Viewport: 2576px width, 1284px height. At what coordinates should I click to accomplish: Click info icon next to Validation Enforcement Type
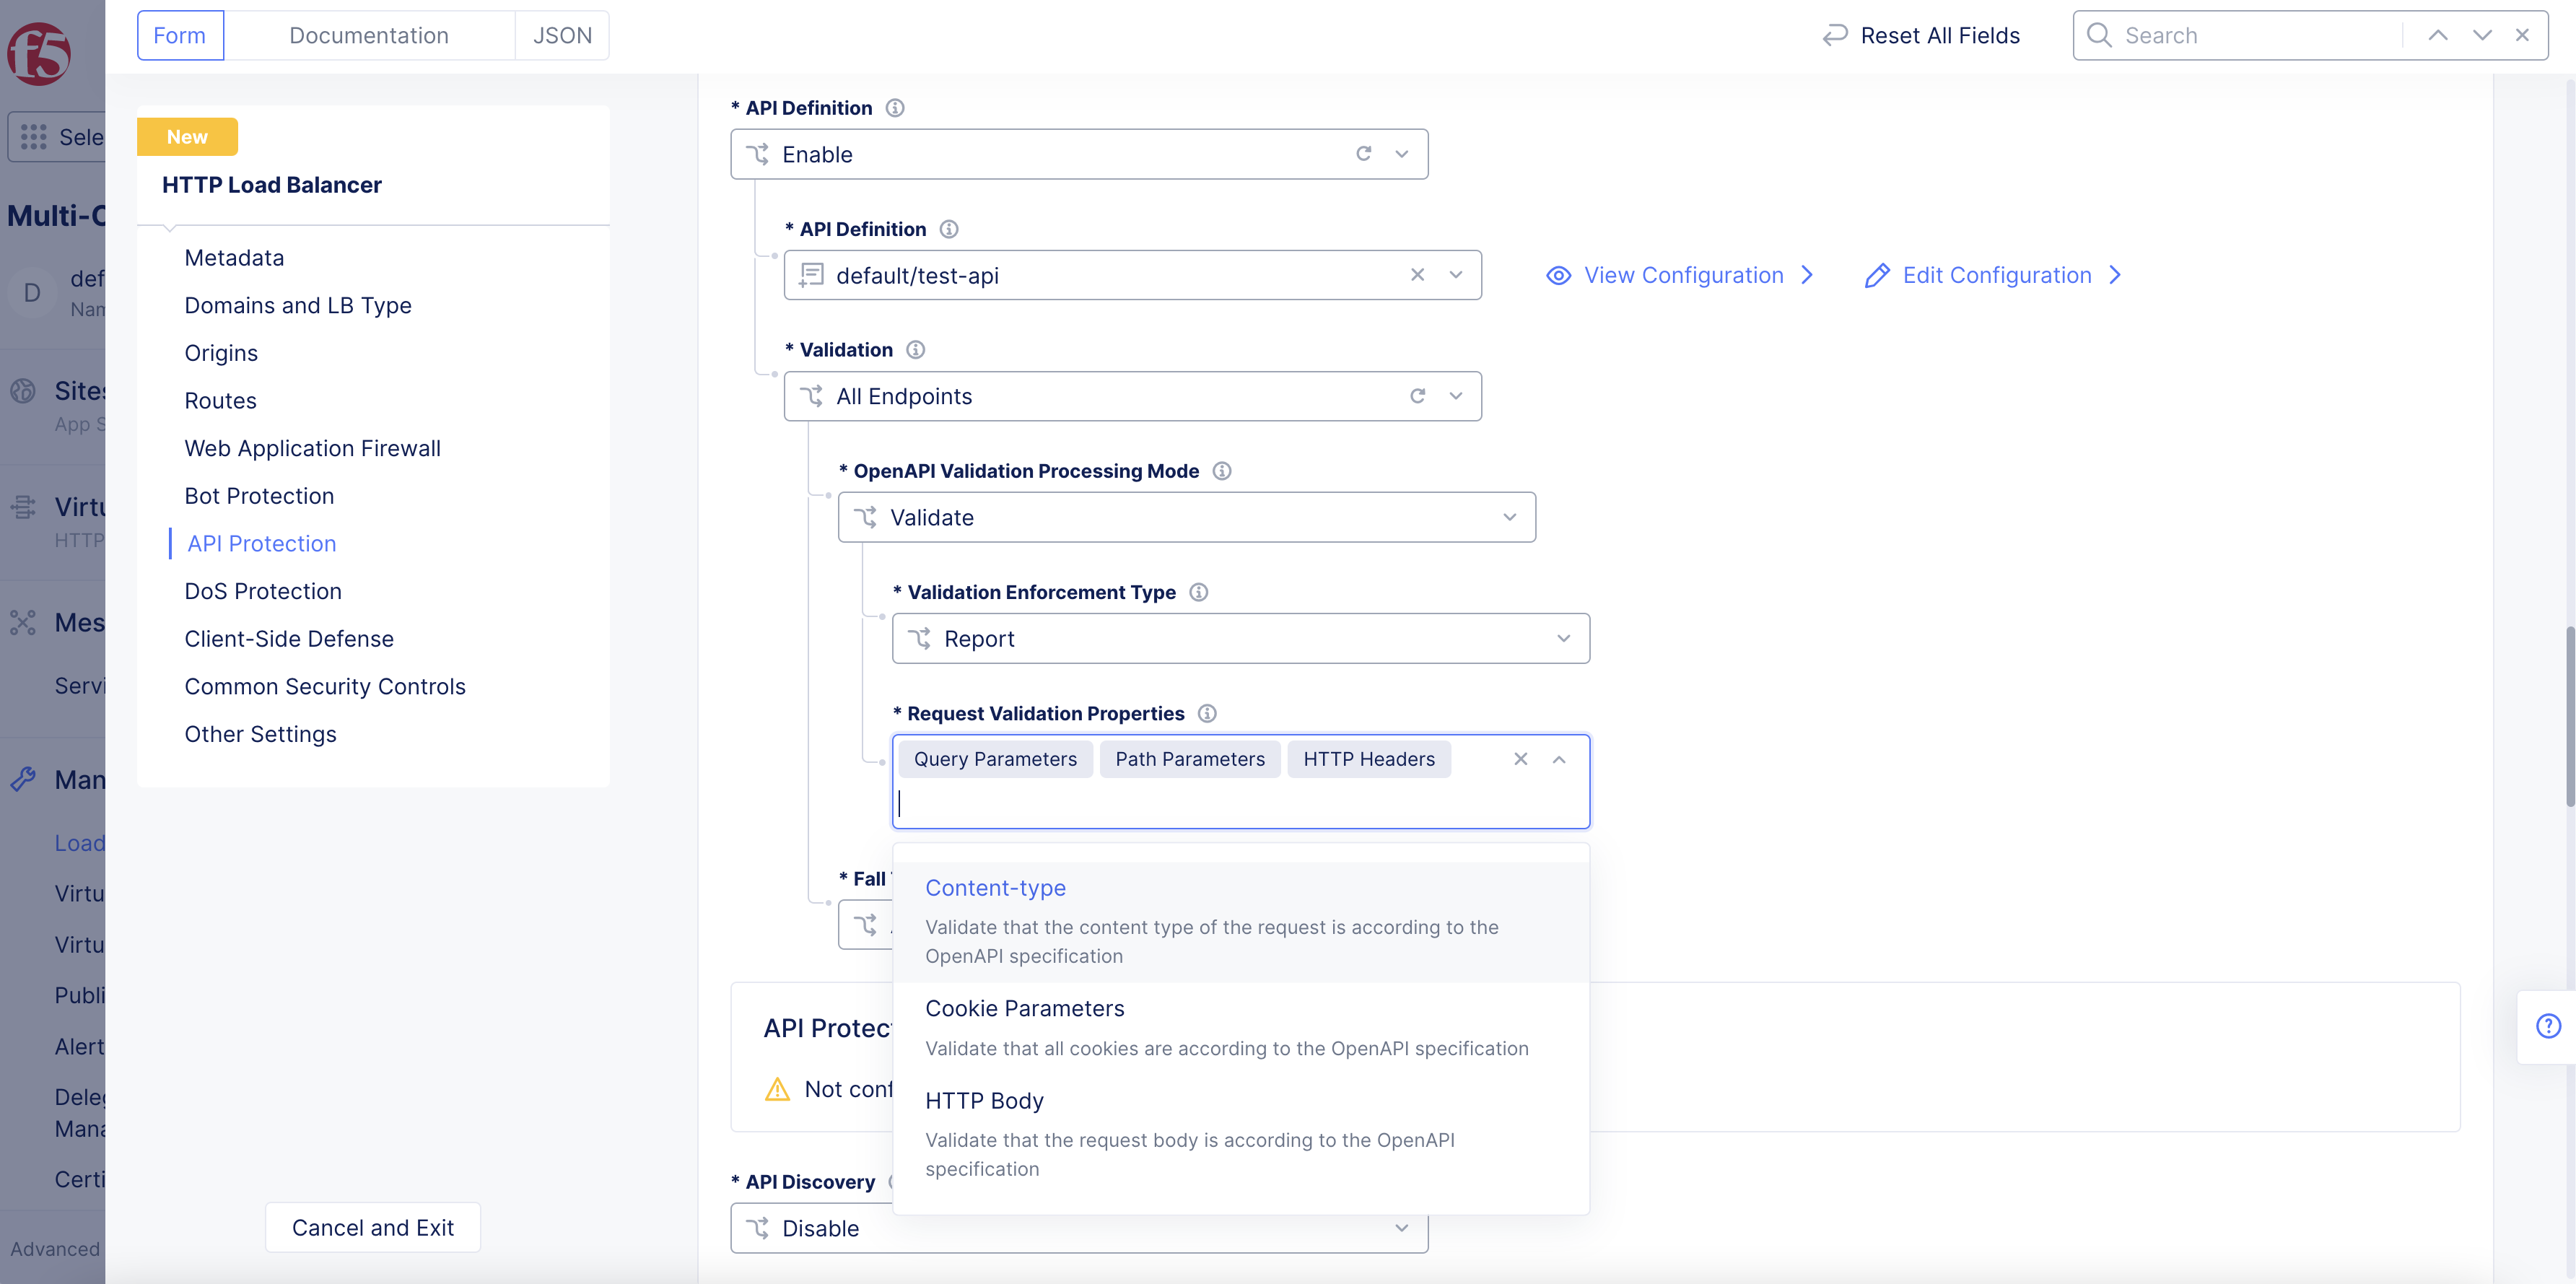click(x=1198, y=592)
